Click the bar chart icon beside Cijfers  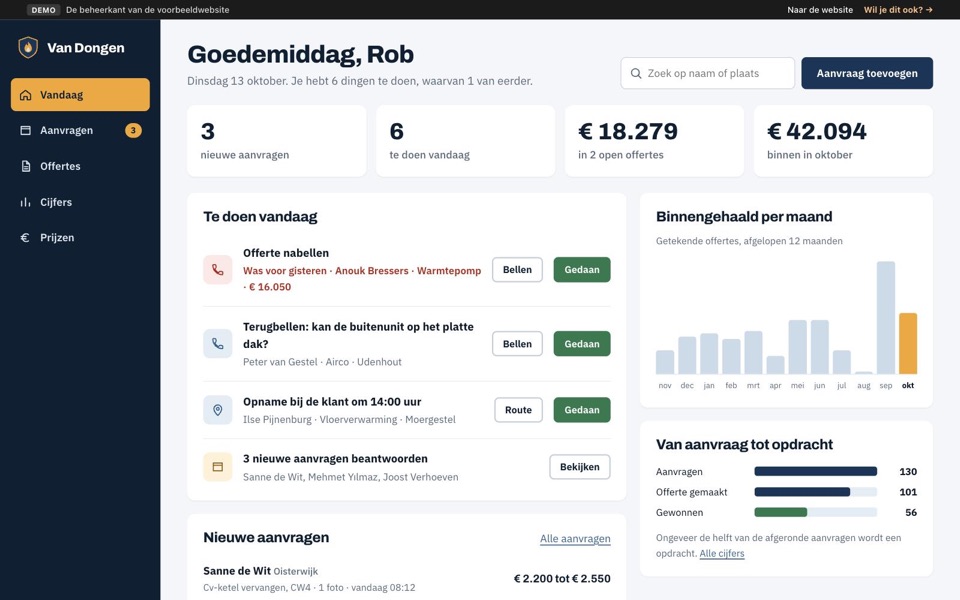click(25, 202)
